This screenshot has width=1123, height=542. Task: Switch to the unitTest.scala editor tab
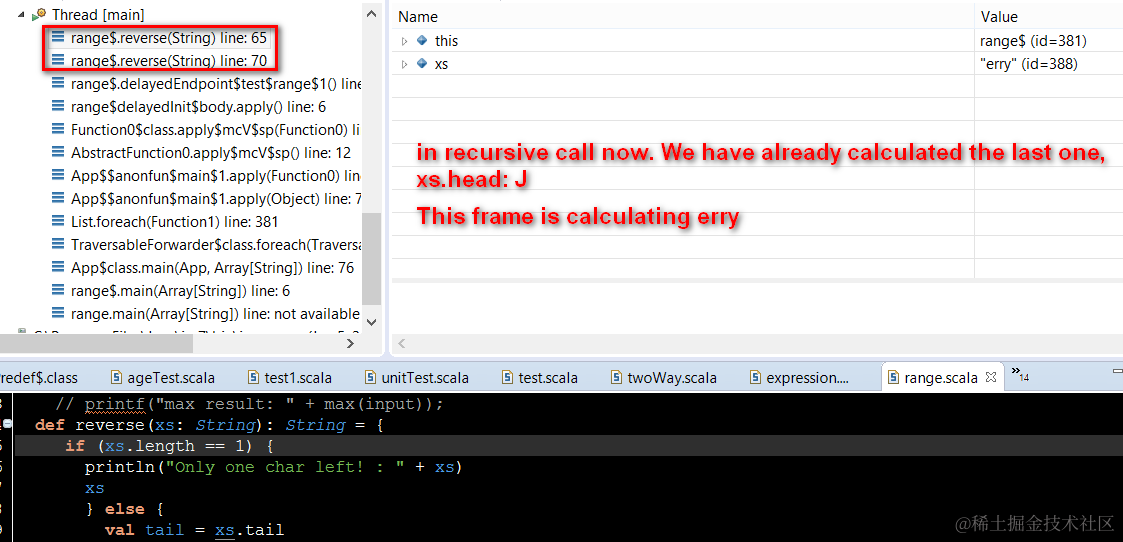coord(425,378)
